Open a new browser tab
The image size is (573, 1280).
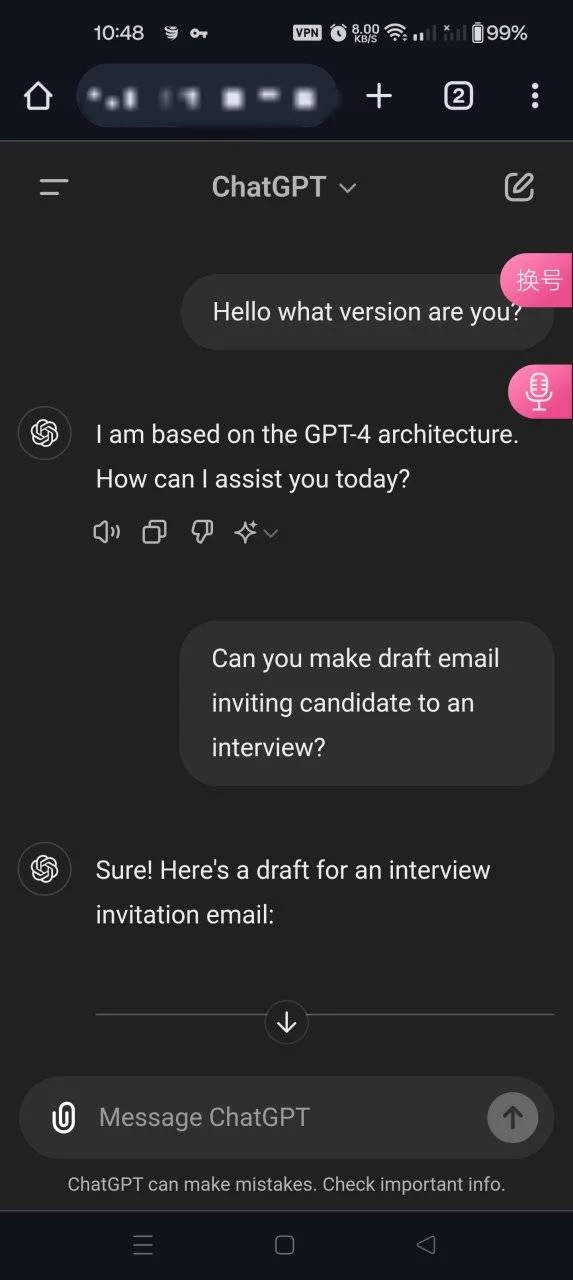(379, 96)
